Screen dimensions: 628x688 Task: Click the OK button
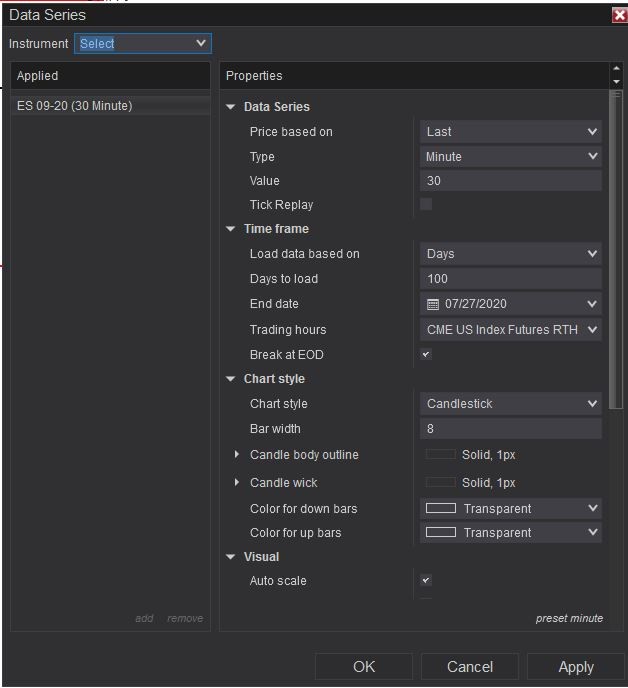(x=363, y=667)
